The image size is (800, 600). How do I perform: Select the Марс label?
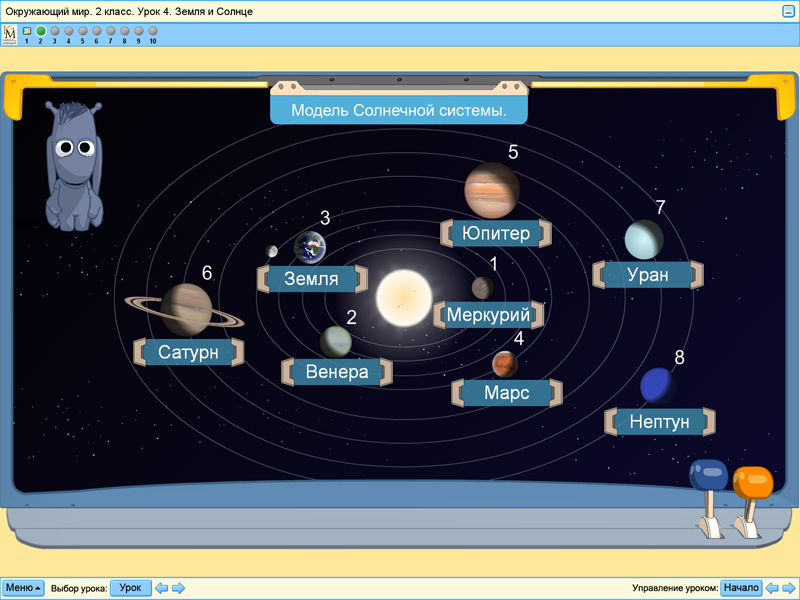pyautogui.click(x=507, y=393)
